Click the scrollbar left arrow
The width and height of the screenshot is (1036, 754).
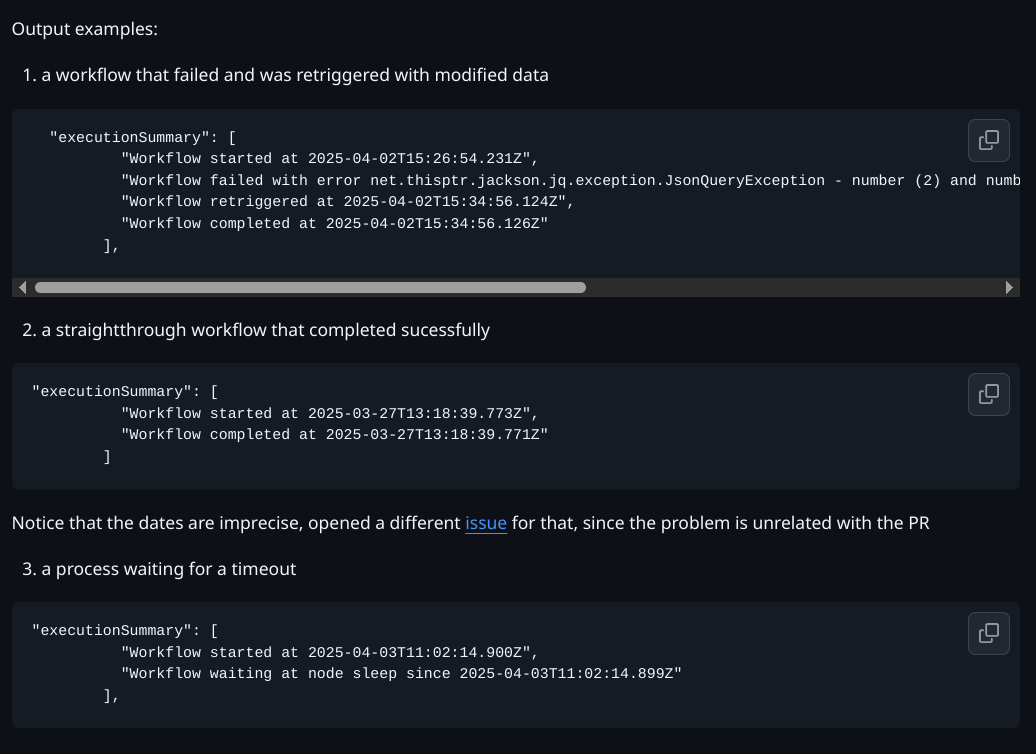(x=22, y=288)
